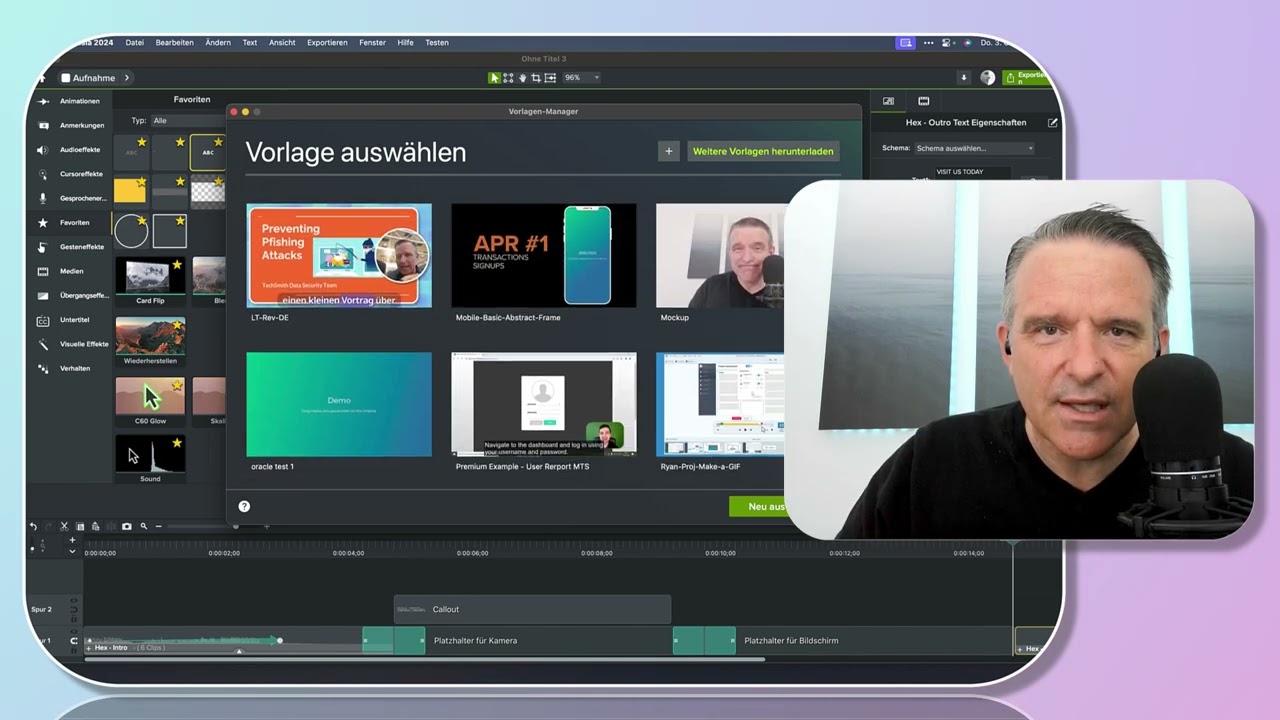Click the paste icon in timeline toolbar
This screenshot has width=1280, height=720.
tap(95, 526)
